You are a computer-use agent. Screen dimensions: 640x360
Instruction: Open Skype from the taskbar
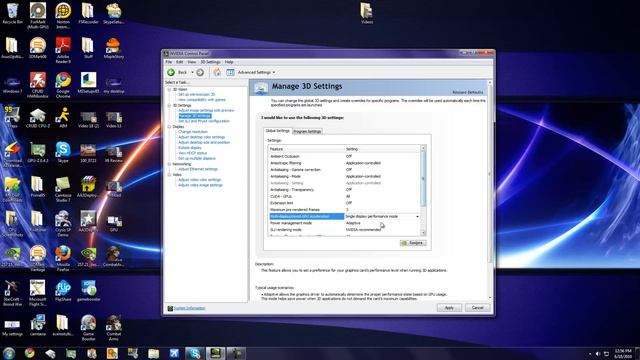click(x=194, y=353)
